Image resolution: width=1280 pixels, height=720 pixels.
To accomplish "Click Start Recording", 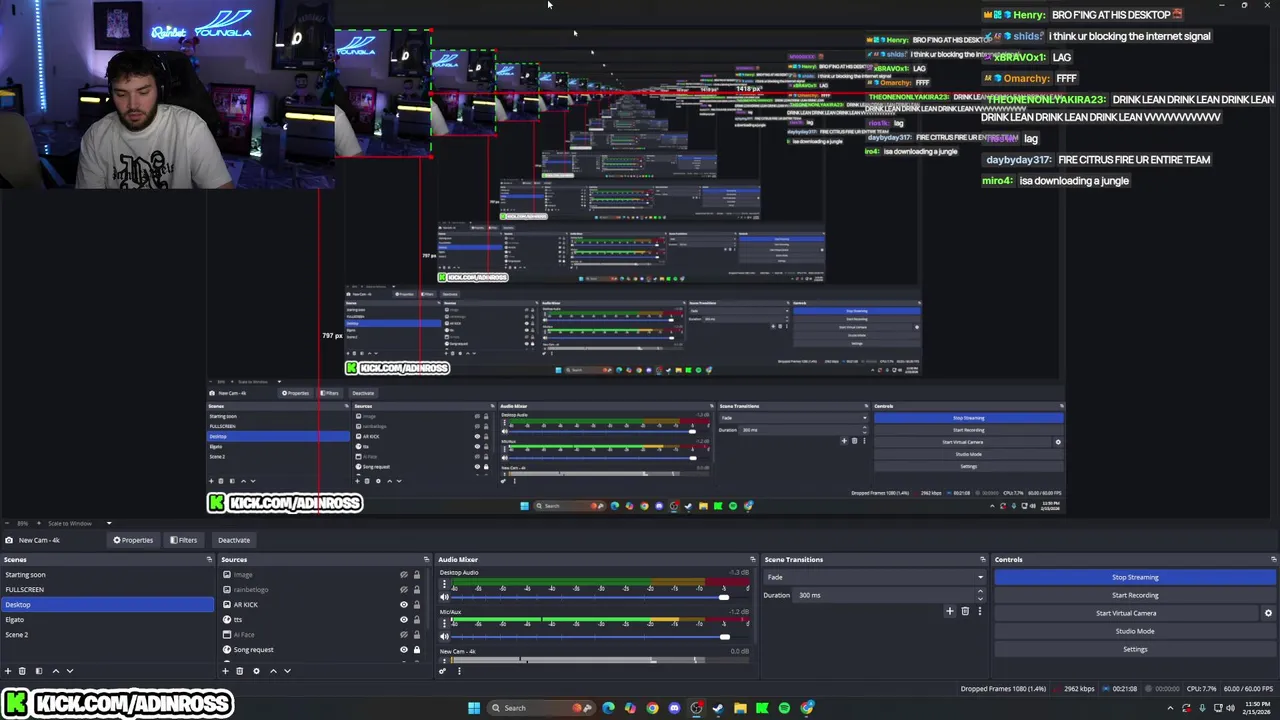I will pyautogui.click(x=1135, y=595).
